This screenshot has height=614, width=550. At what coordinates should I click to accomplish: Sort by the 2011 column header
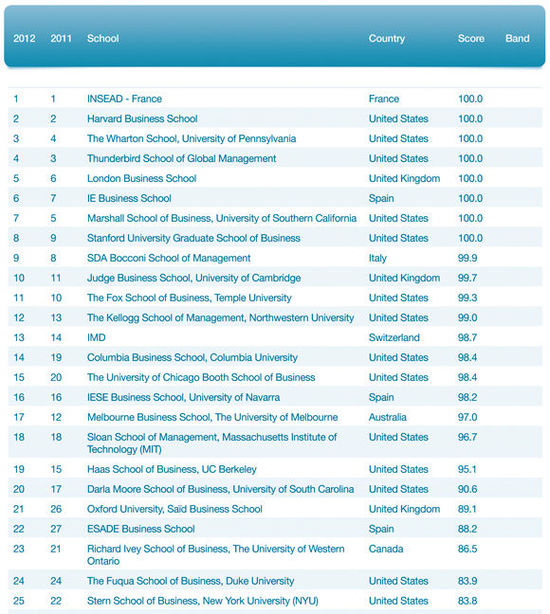point(61,38)
